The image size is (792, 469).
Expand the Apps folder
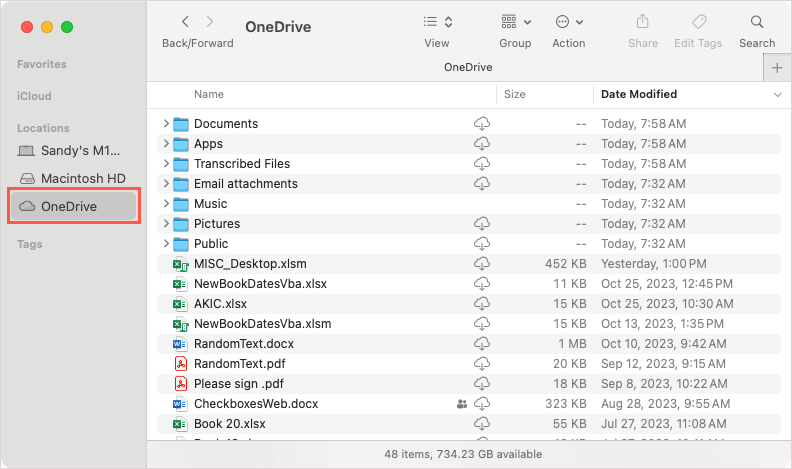click(x=166, y=143)
